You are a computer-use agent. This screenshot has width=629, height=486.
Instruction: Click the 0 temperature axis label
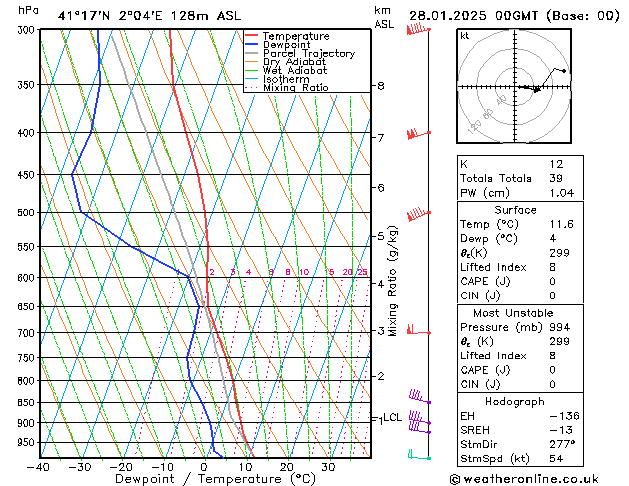(x=204, y=467)
